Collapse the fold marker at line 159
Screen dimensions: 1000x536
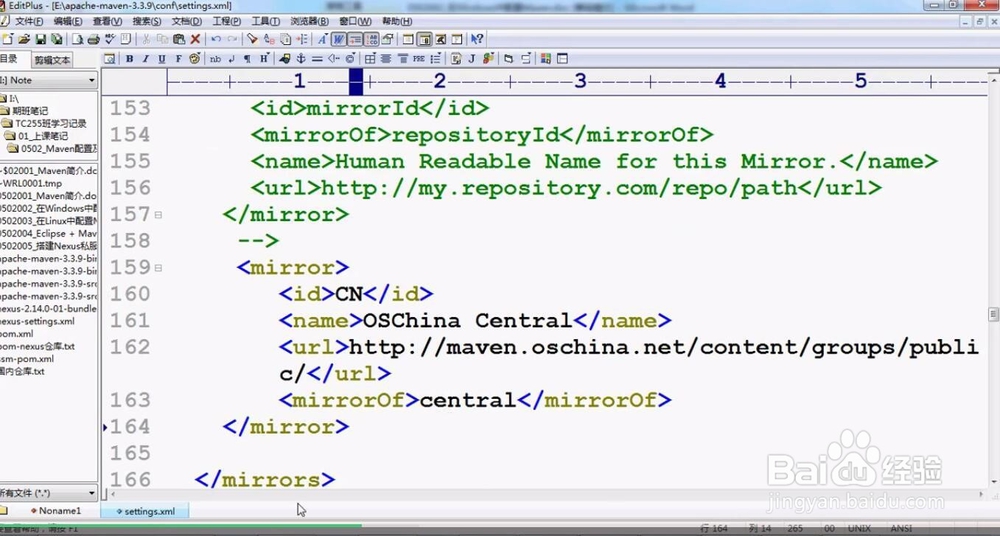click(158, 268)
